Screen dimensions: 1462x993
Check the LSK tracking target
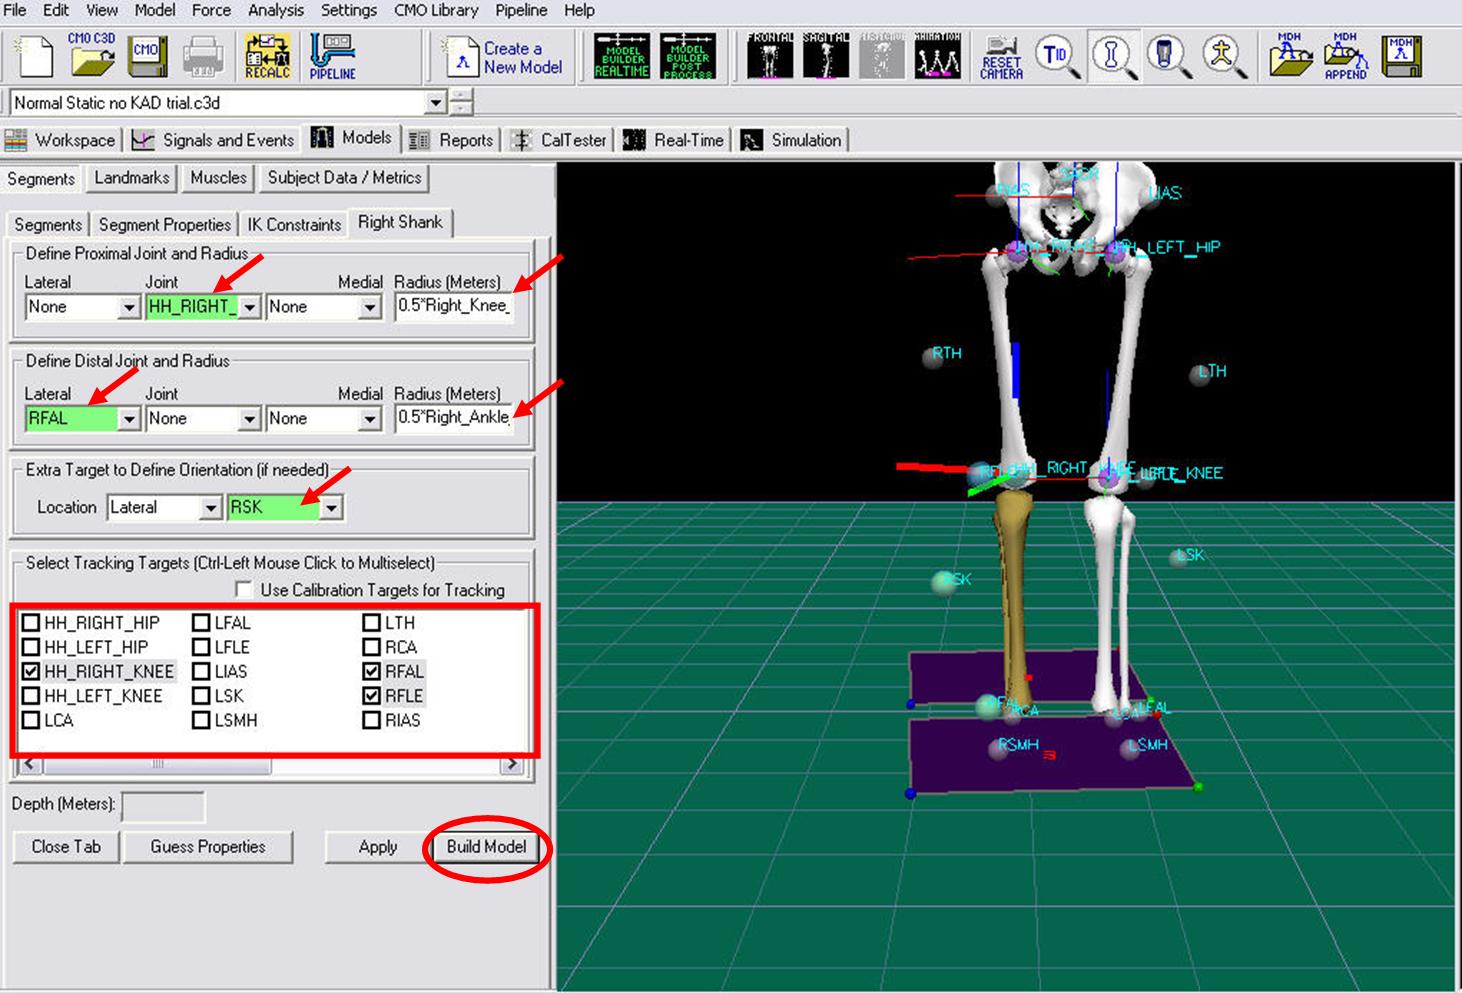click(201, 696)
